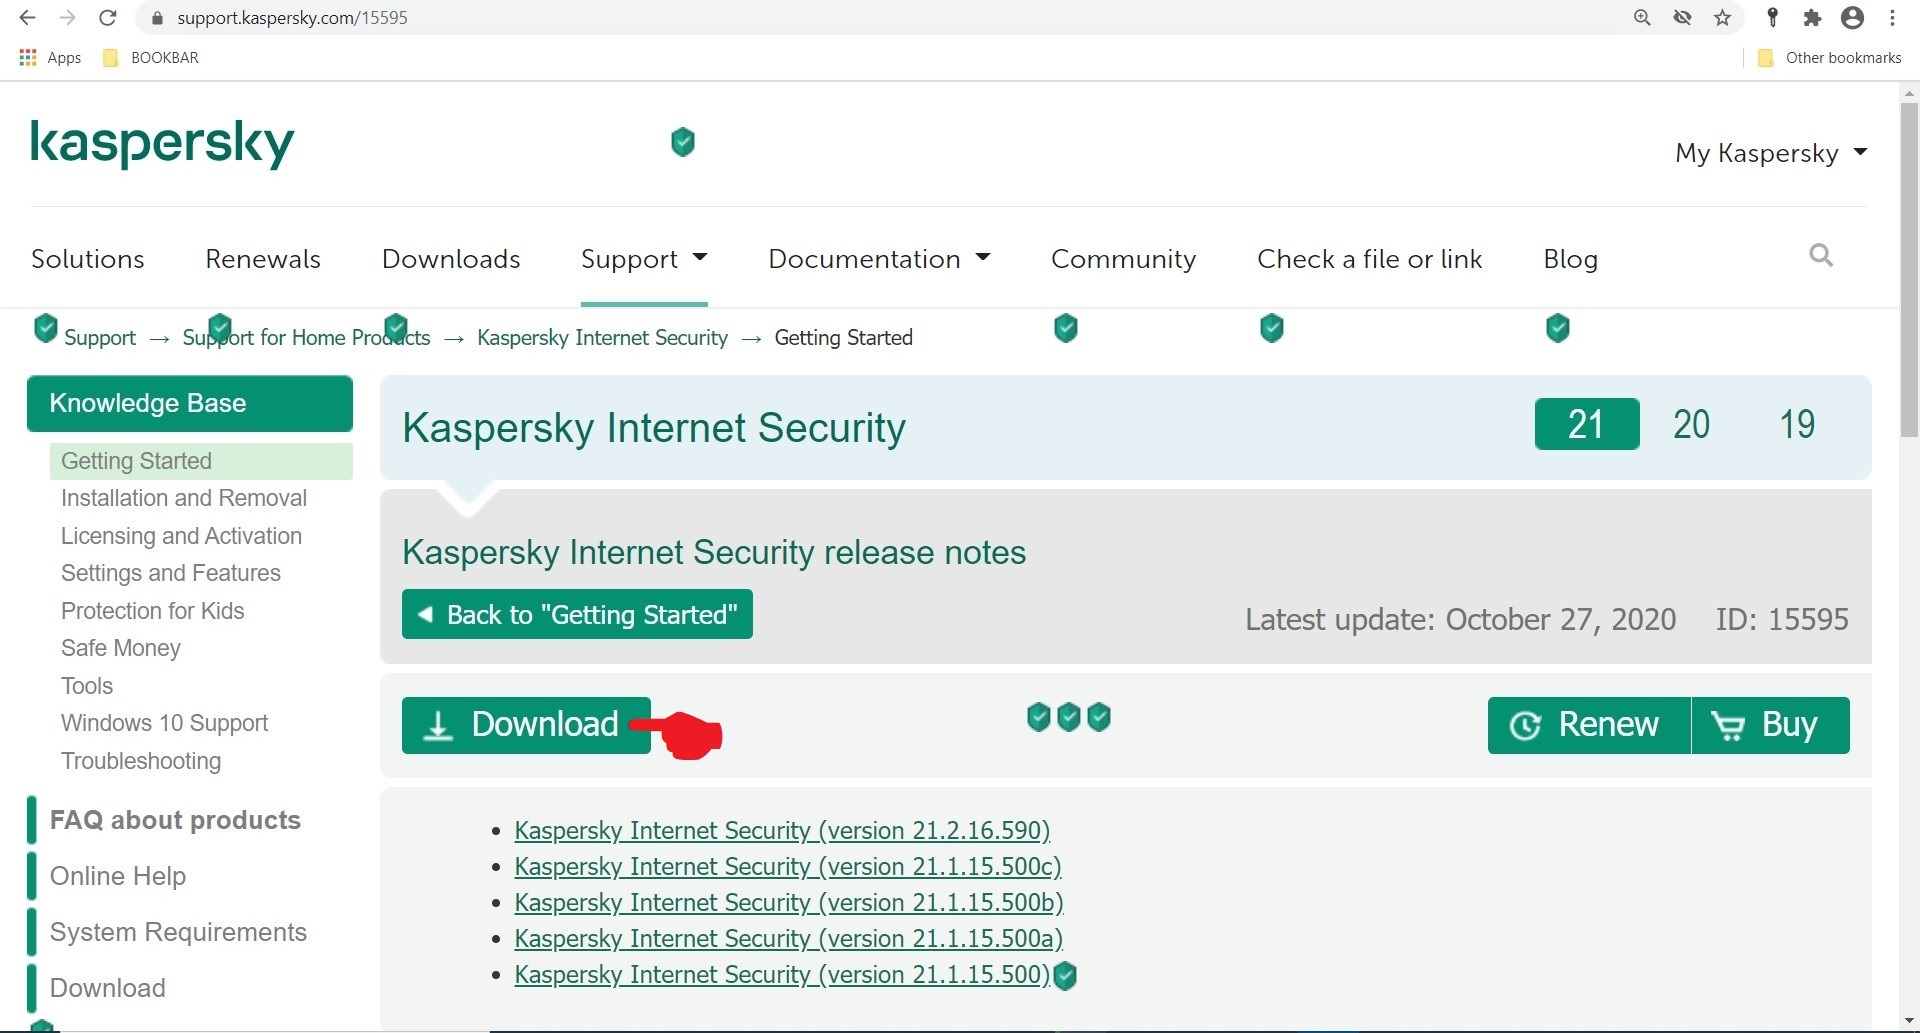Open Download link in left sidebar

click(x=108, y=988)
